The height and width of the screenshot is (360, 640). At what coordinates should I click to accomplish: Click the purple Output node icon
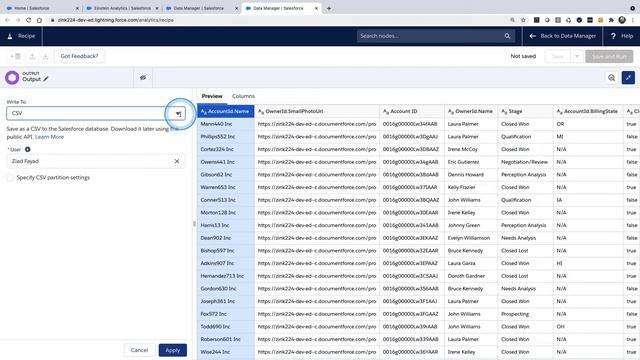click(x=12, y=78)
